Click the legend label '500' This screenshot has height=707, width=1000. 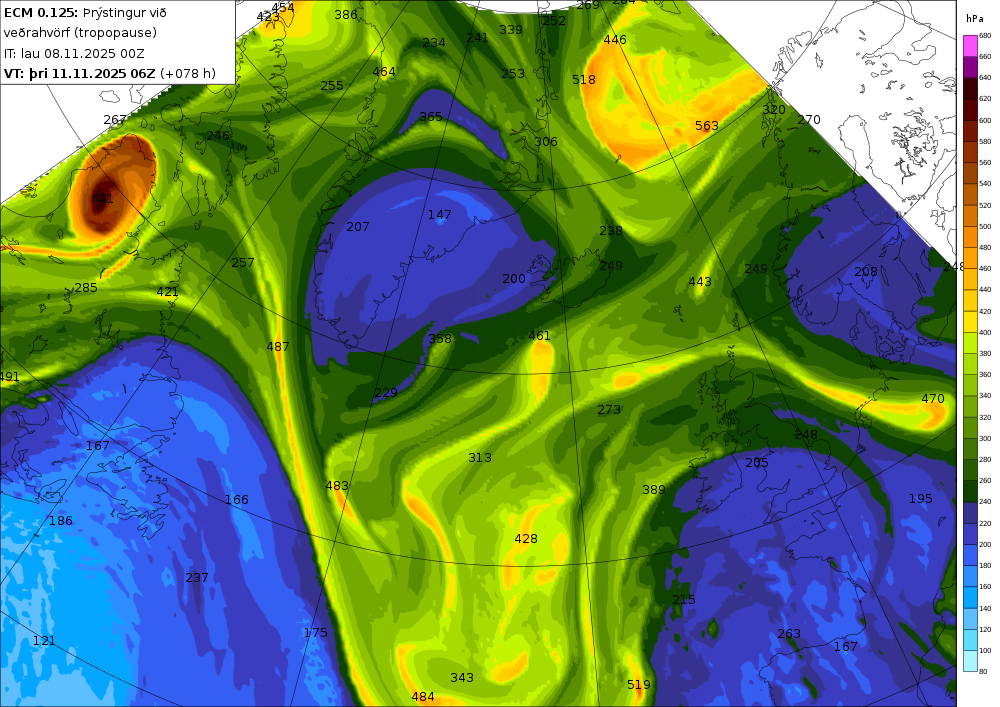tap(985, 226)
